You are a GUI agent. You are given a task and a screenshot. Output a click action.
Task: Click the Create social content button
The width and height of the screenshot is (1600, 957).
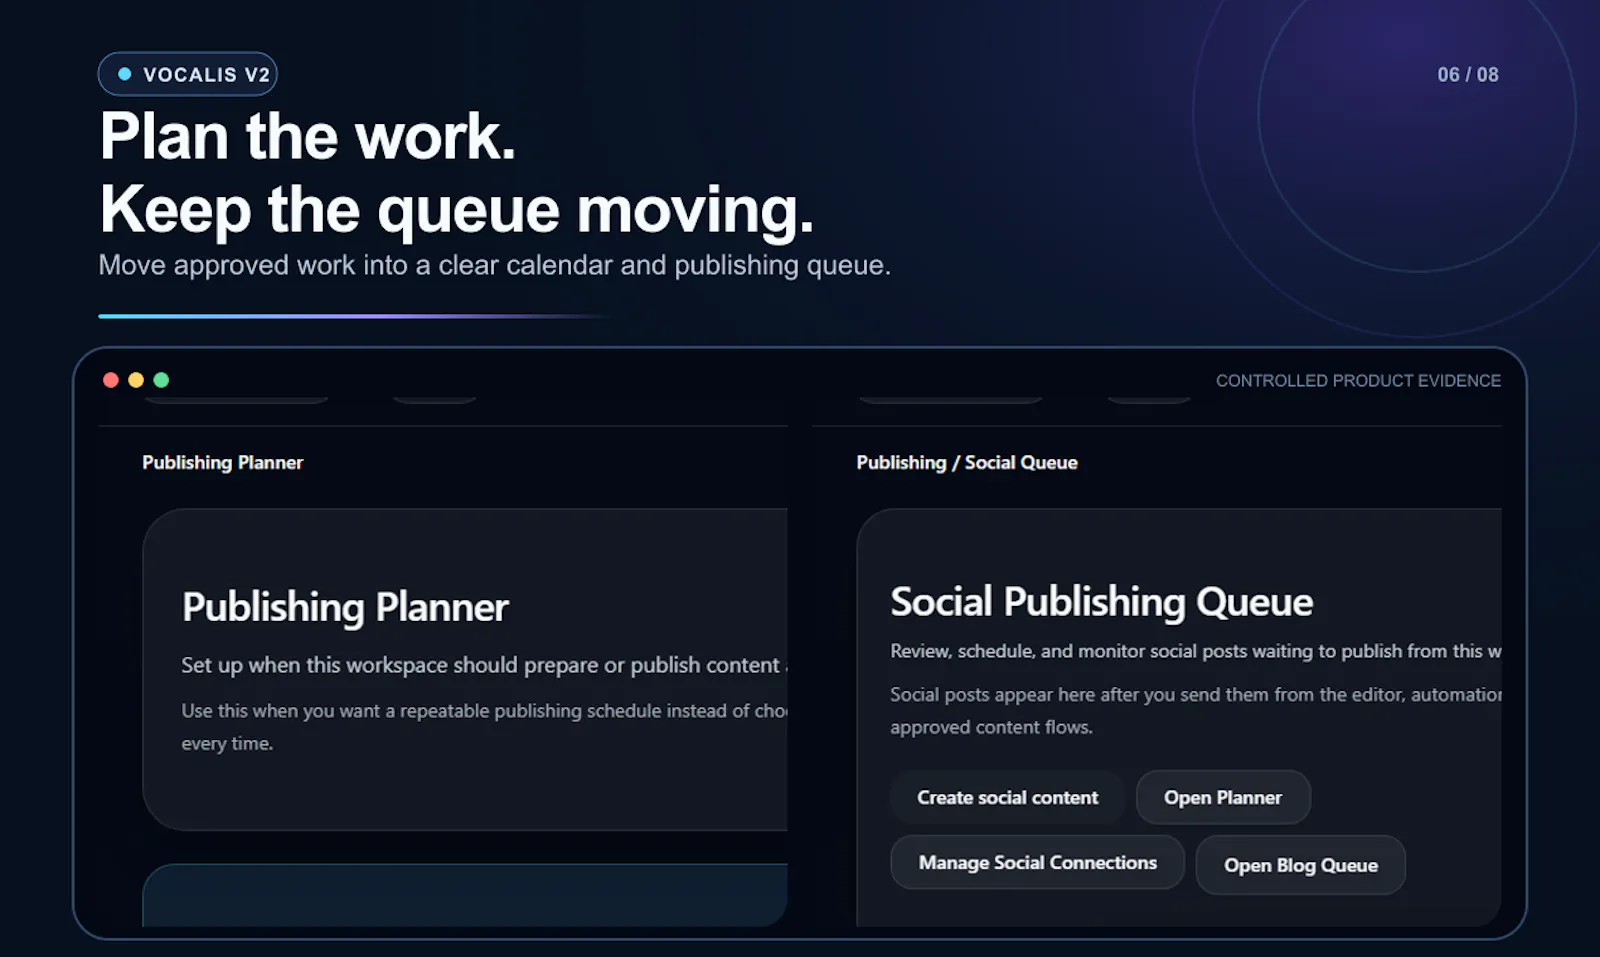tap(1007, 797)
